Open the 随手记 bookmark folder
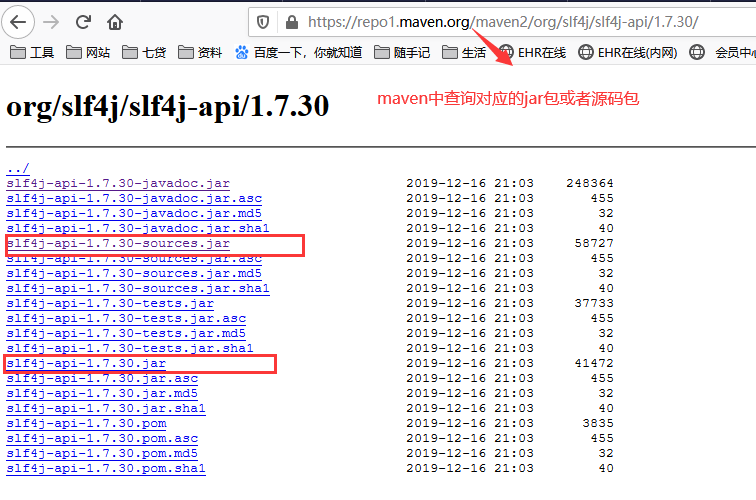Screen dimensions: 756x500 (402, 52)
